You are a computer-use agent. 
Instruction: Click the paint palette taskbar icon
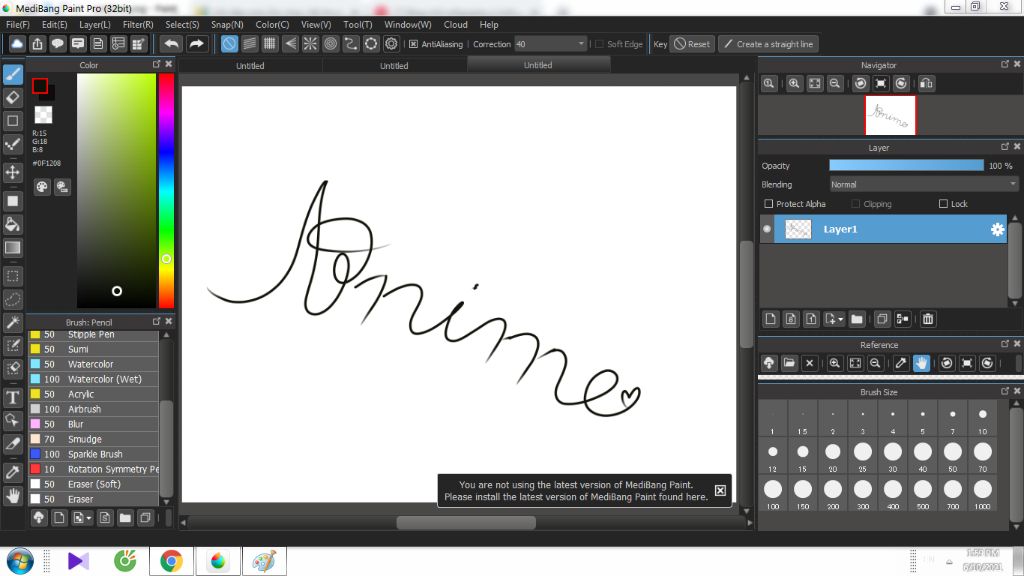tap(264, 561)
